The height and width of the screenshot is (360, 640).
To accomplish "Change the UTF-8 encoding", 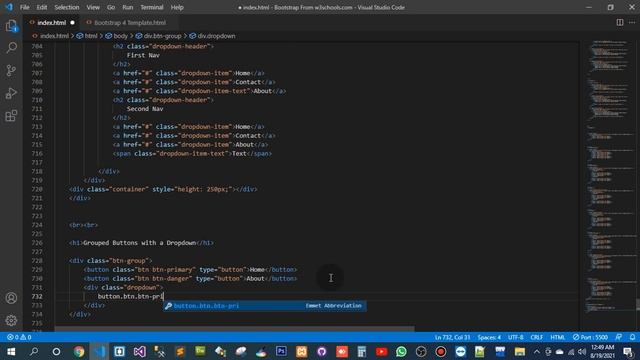I will pos(516,337).
